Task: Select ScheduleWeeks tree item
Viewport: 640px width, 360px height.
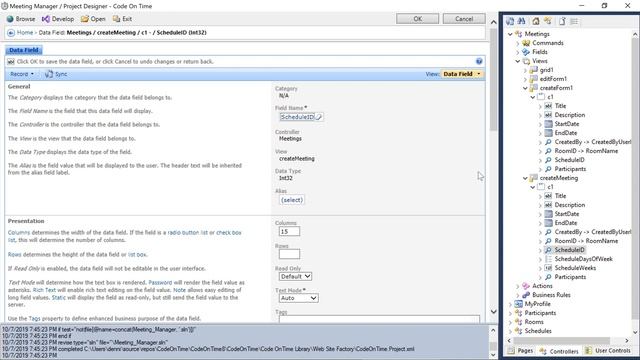Action: pos(575,268)
